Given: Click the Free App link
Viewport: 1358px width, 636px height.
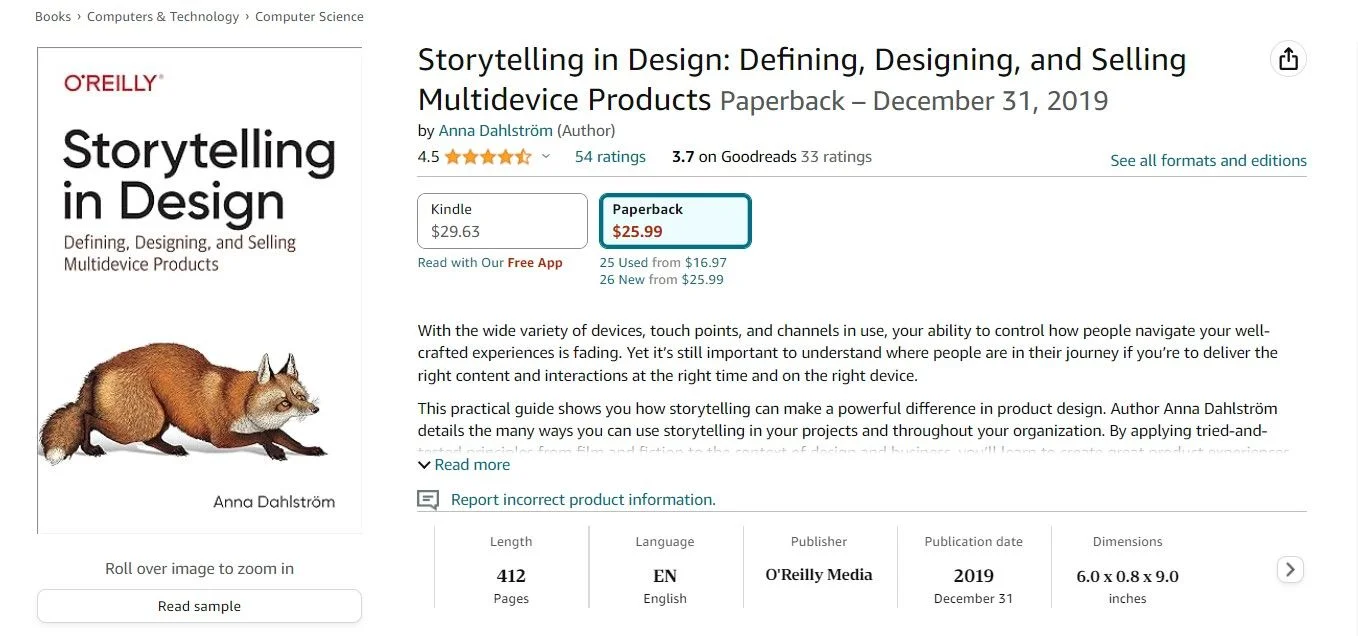Looking at the screenshot, I should tap(535, 263).
